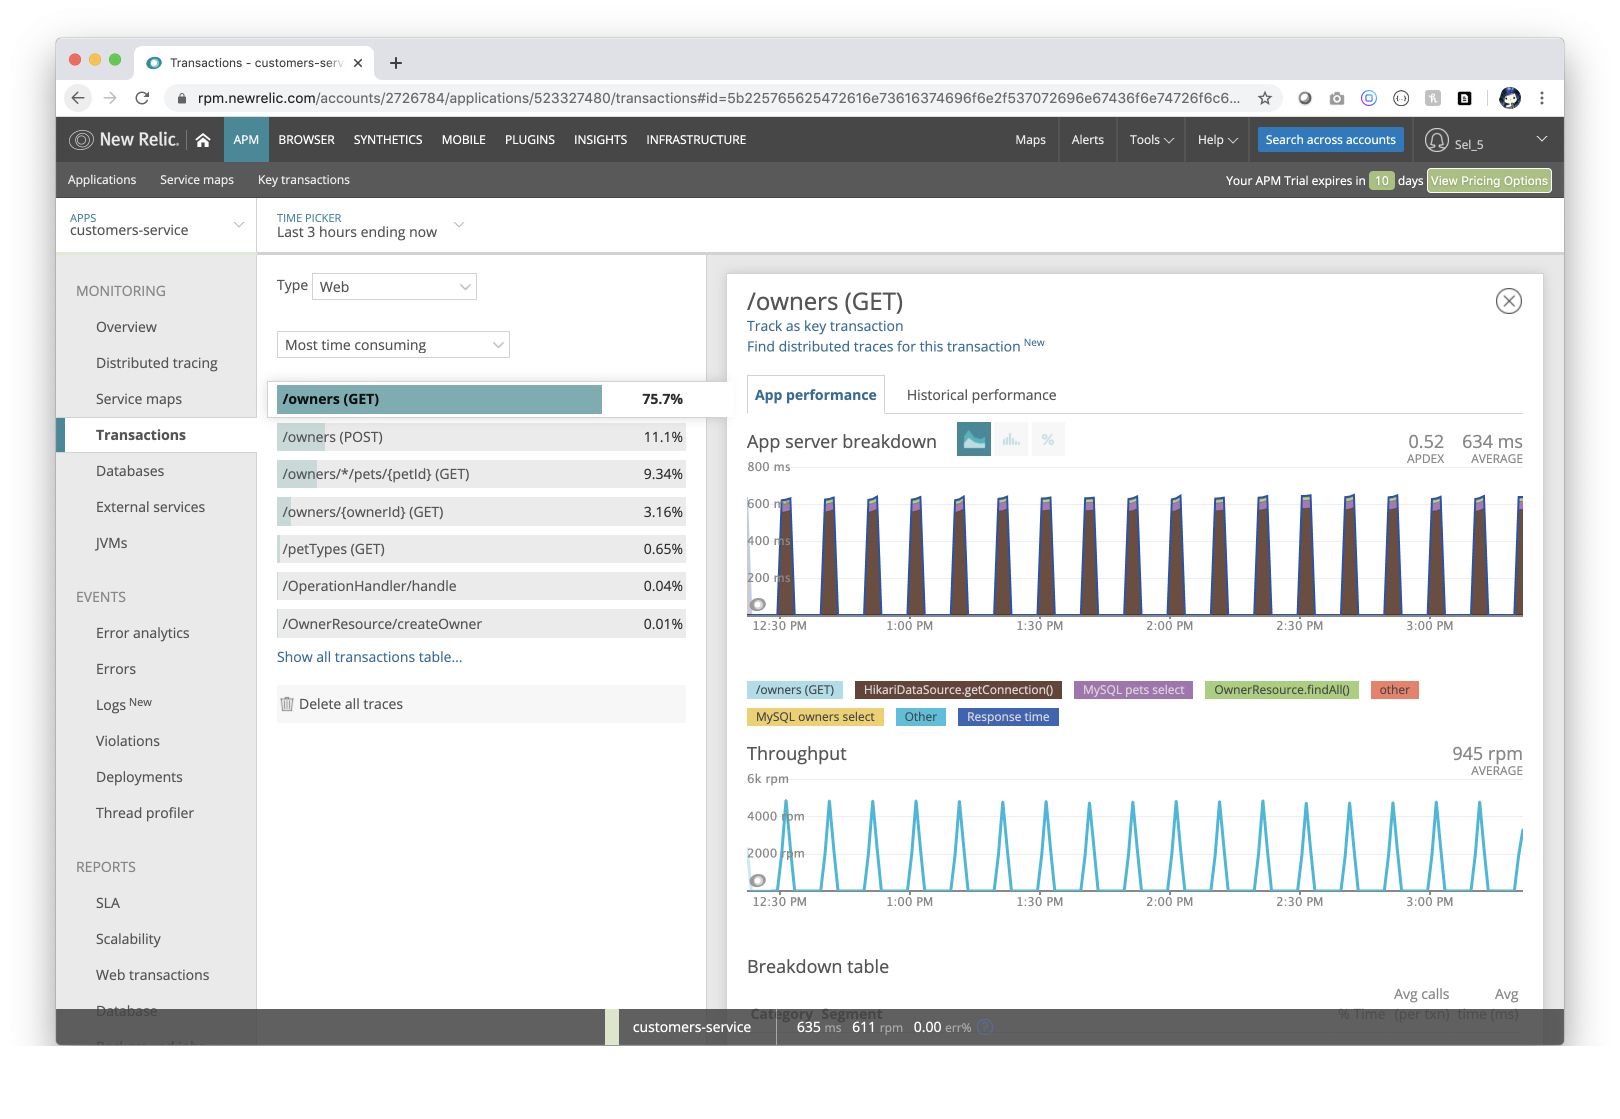
Task: Switch to Historical performance tab
Action: tap(981, 395)
